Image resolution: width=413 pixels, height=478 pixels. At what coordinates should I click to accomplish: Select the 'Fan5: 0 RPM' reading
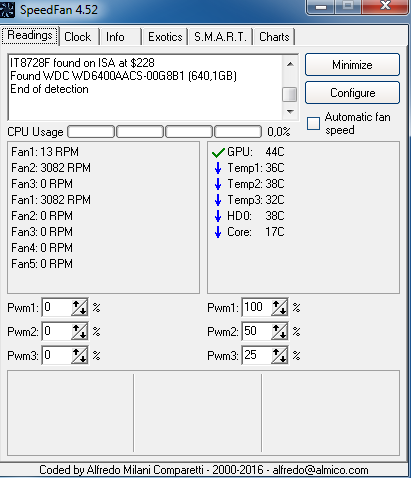click(x=42, y=264)
